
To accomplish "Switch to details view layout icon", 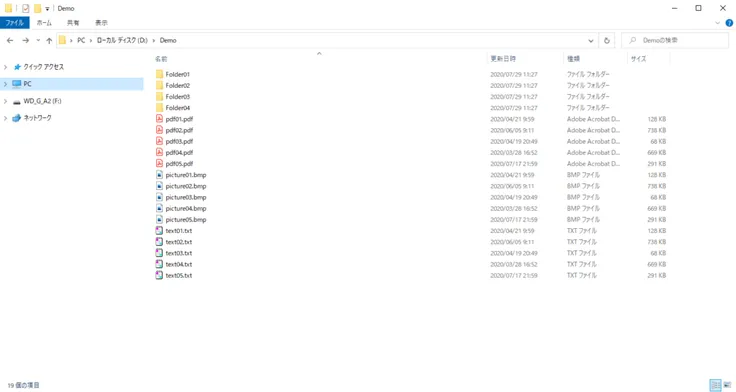I will pyautogui.click(x=715, y=385).
